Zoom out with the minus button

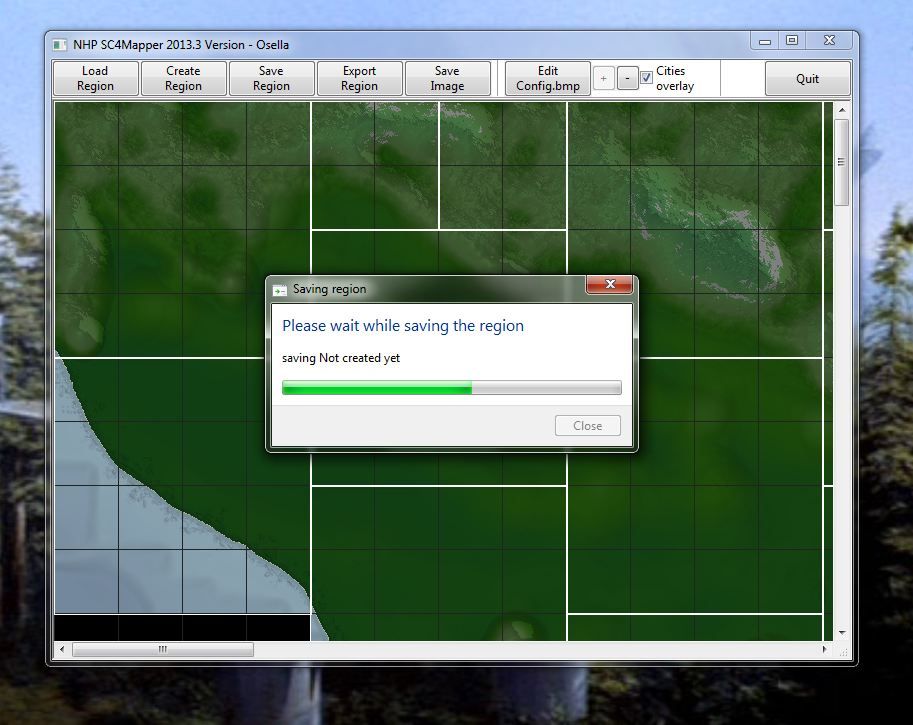pyautogui.click(x=627, y=78)
